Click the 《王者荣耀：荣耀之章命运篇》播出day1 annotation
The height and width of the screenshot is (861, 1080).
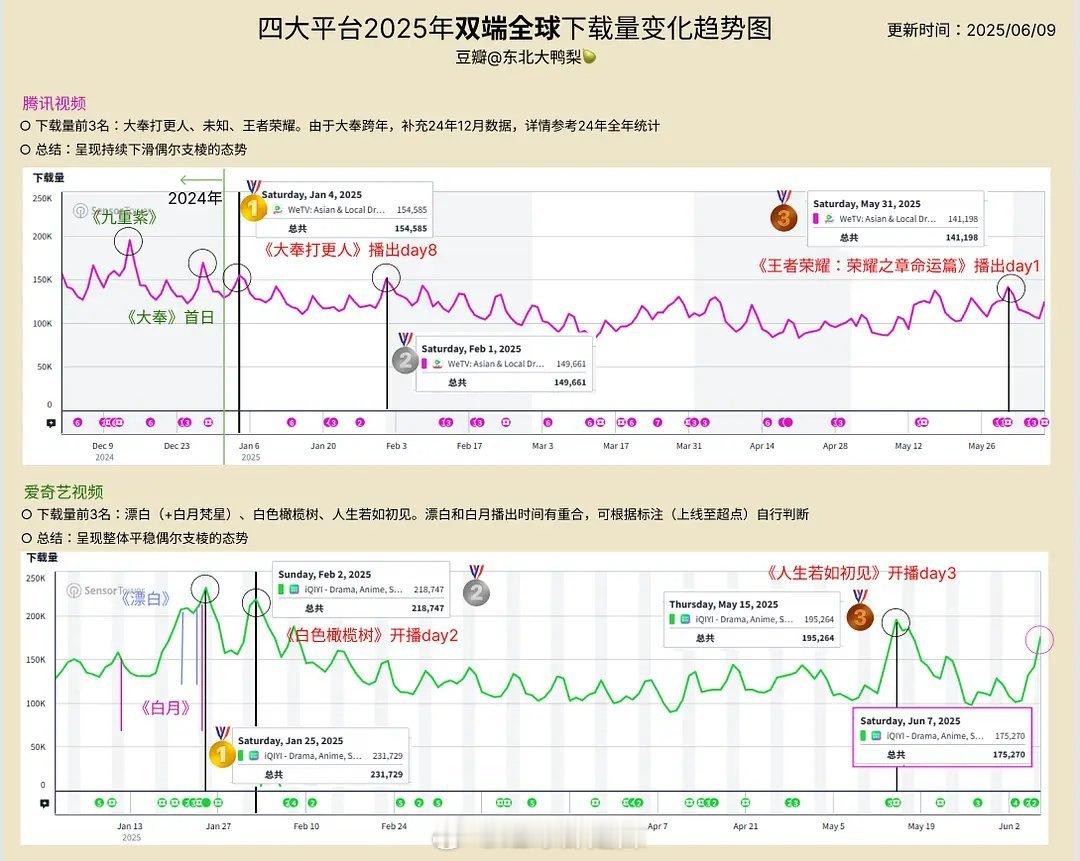pyautogui.click(x=897, y=265)
